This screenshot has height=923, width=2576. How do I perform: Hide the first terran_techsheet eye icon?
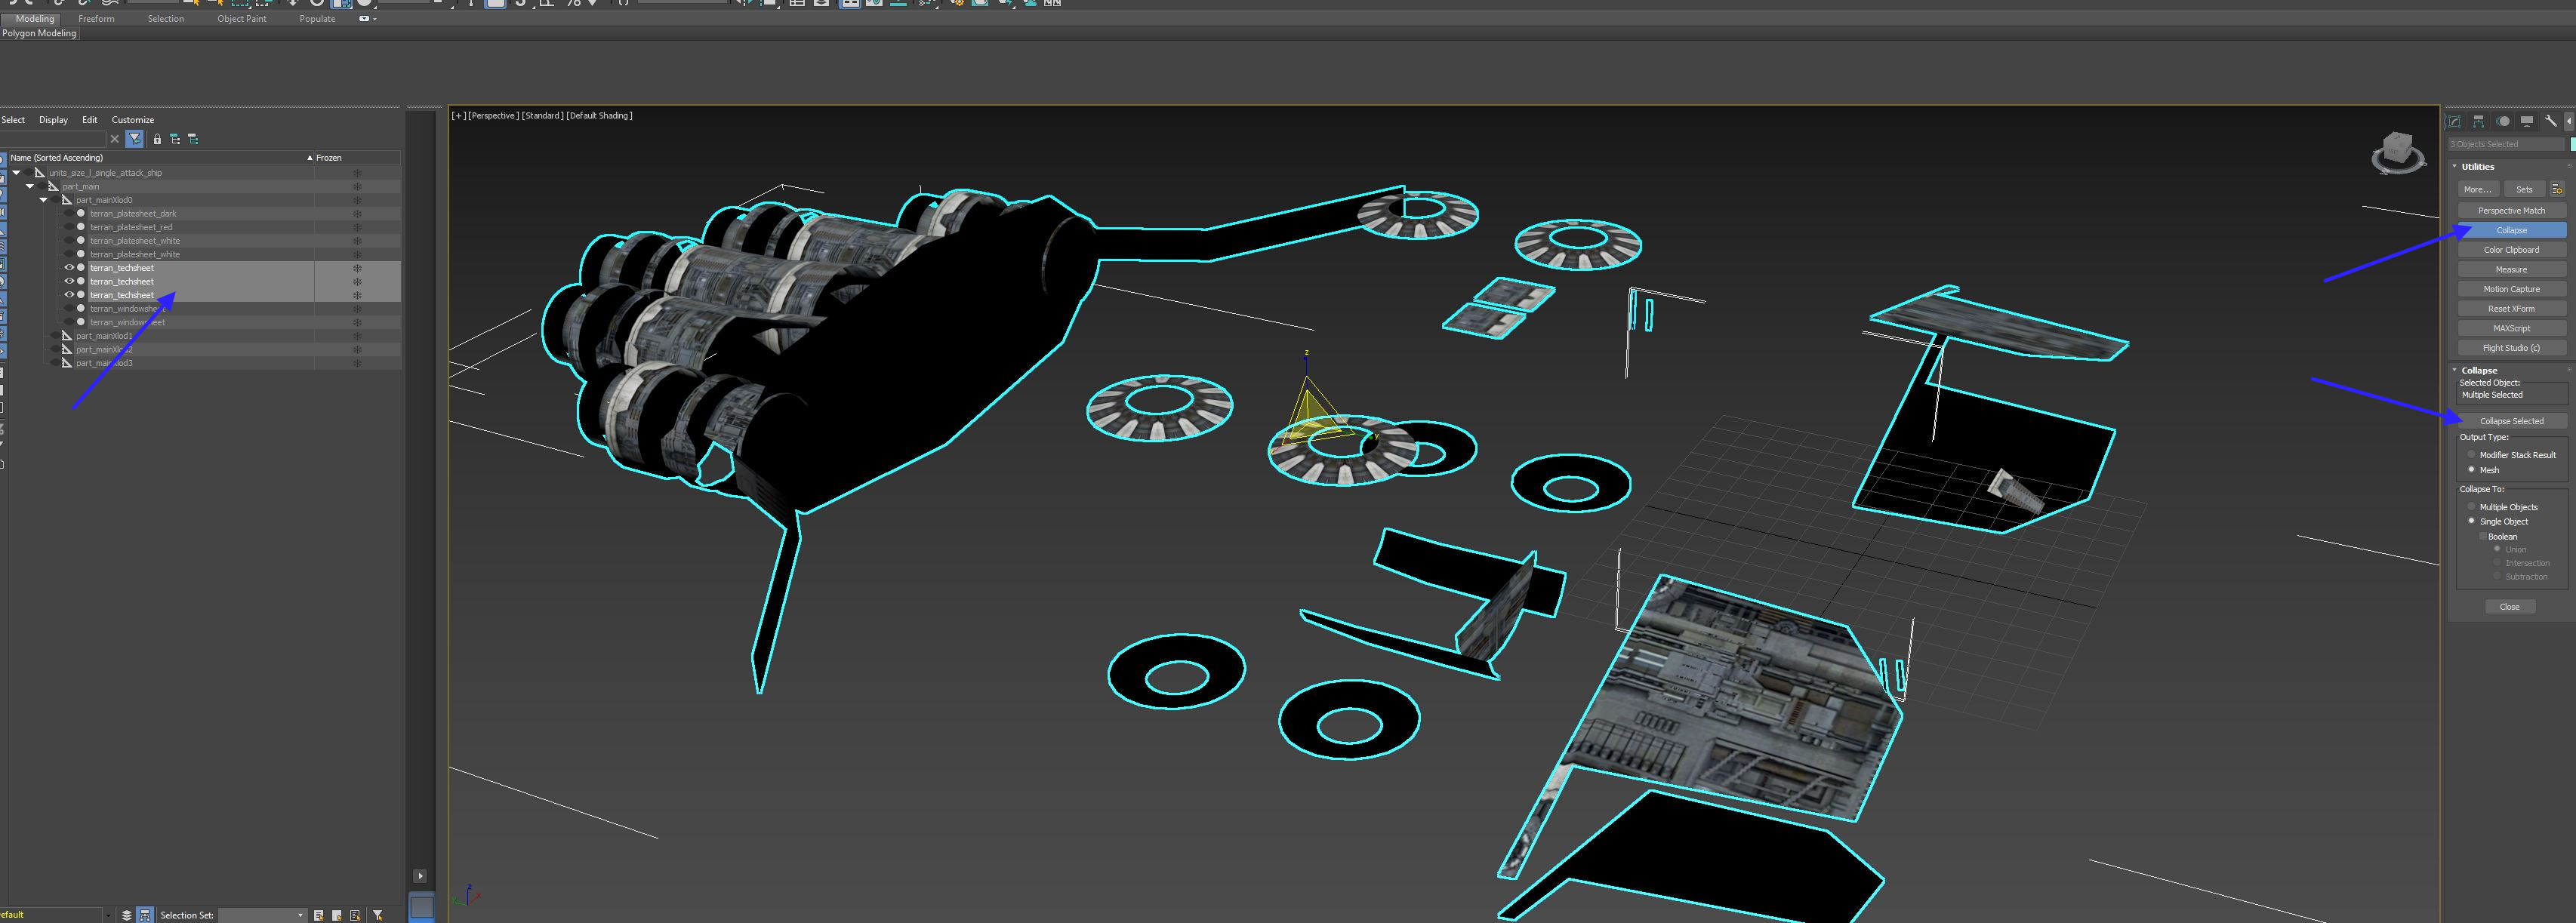click(x=69, y=268)
